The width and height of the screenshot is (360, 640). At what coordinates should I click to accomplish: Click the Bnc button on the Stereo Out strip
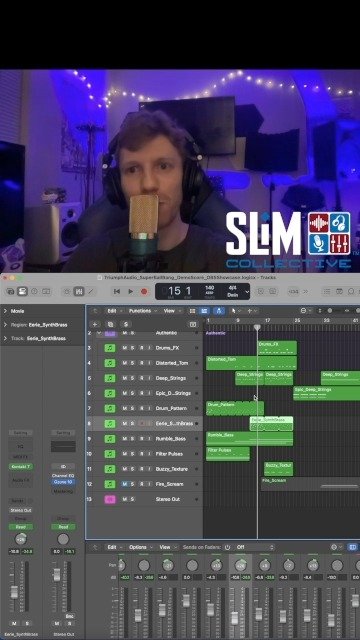[69, 616]
